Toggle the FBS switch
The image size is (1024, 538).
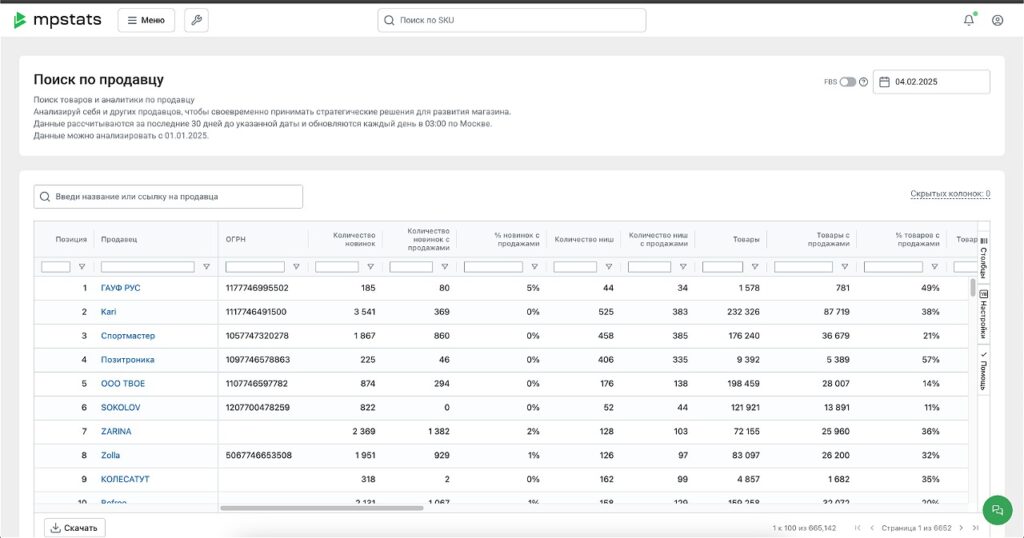pyautogui.click(x=847, y=82)
